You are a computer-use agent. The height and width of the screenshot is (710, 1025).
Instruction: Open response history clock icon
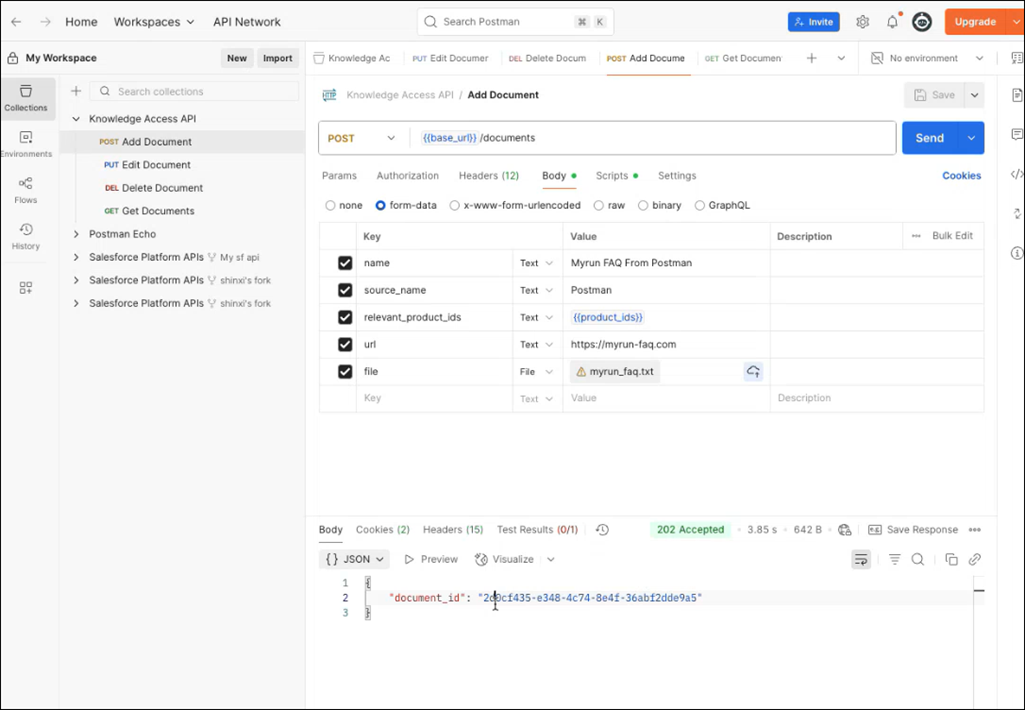coord(602,530)
